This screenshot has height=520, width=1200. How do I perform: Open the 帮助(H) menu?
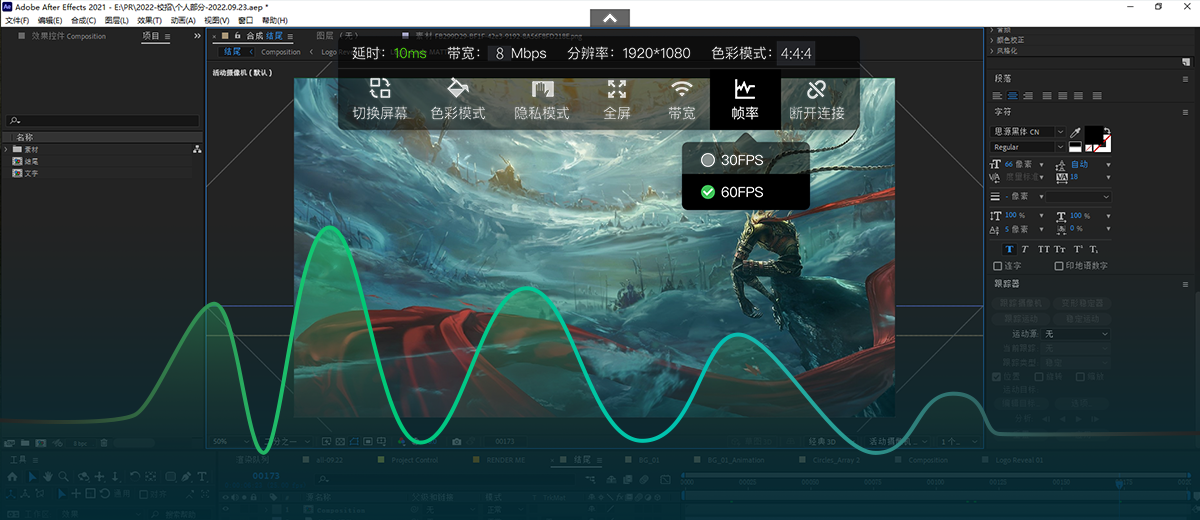pyautogui.click(x=274, y=20)
